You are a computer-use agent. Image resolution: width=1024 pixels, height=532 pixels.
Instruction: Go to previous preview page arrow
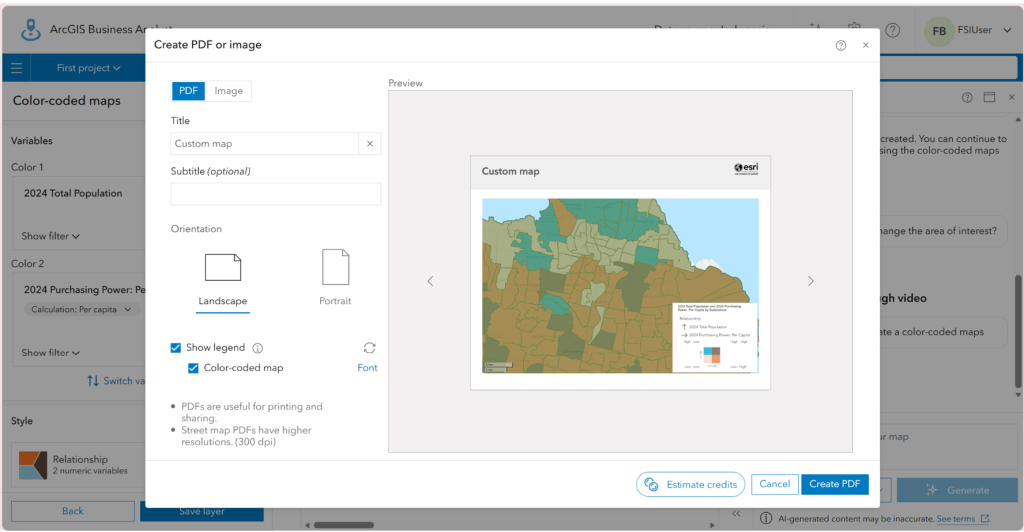pyautogui.click(x=430, y=281)
